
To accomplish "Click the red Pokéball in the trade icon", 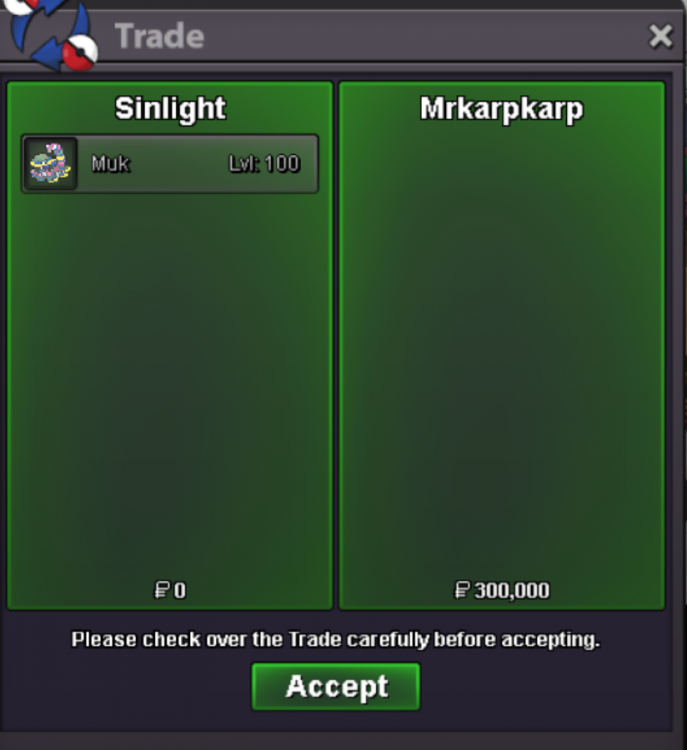I will click(x=80, y=53).
